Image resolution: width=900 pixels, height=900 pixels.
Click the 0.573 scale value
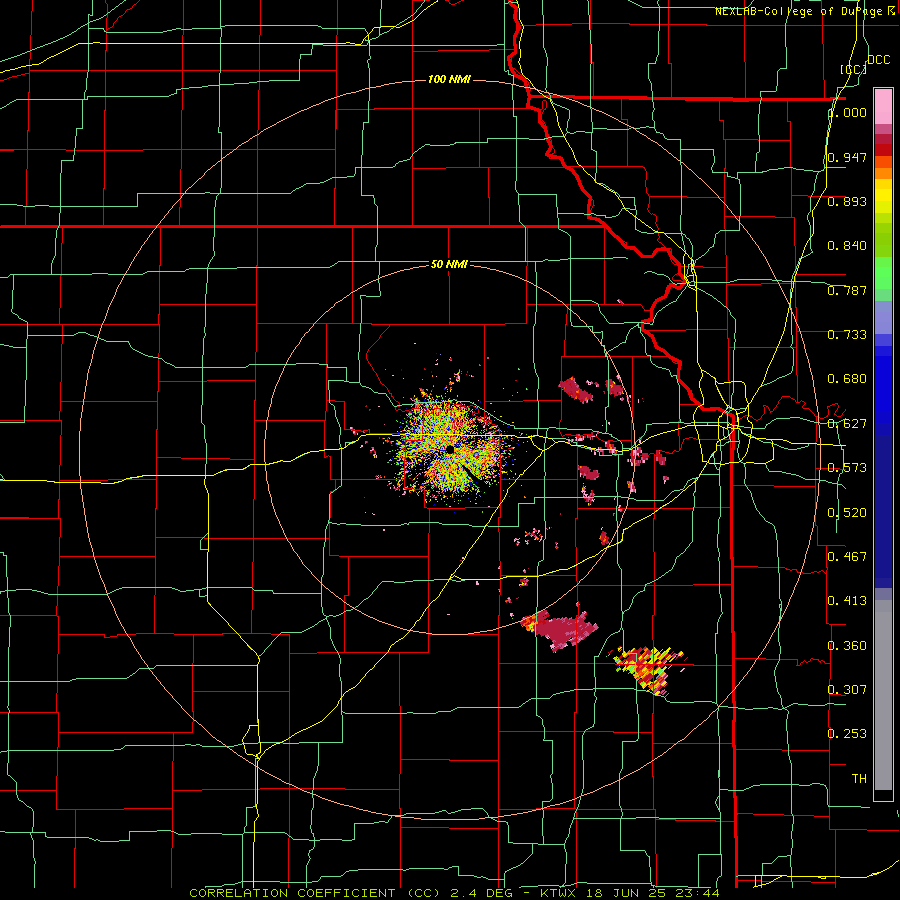(847, 468)
